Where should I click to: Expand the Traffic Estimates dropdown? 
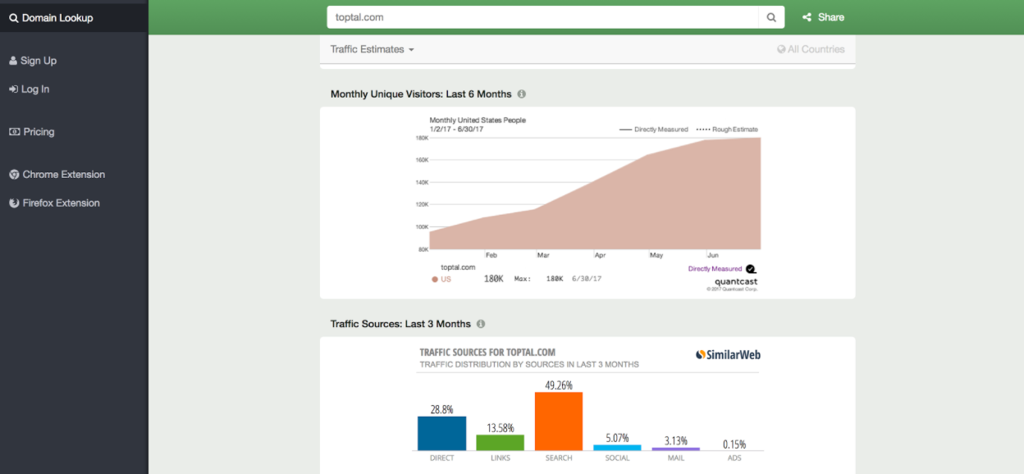click(x=372, y=49)
